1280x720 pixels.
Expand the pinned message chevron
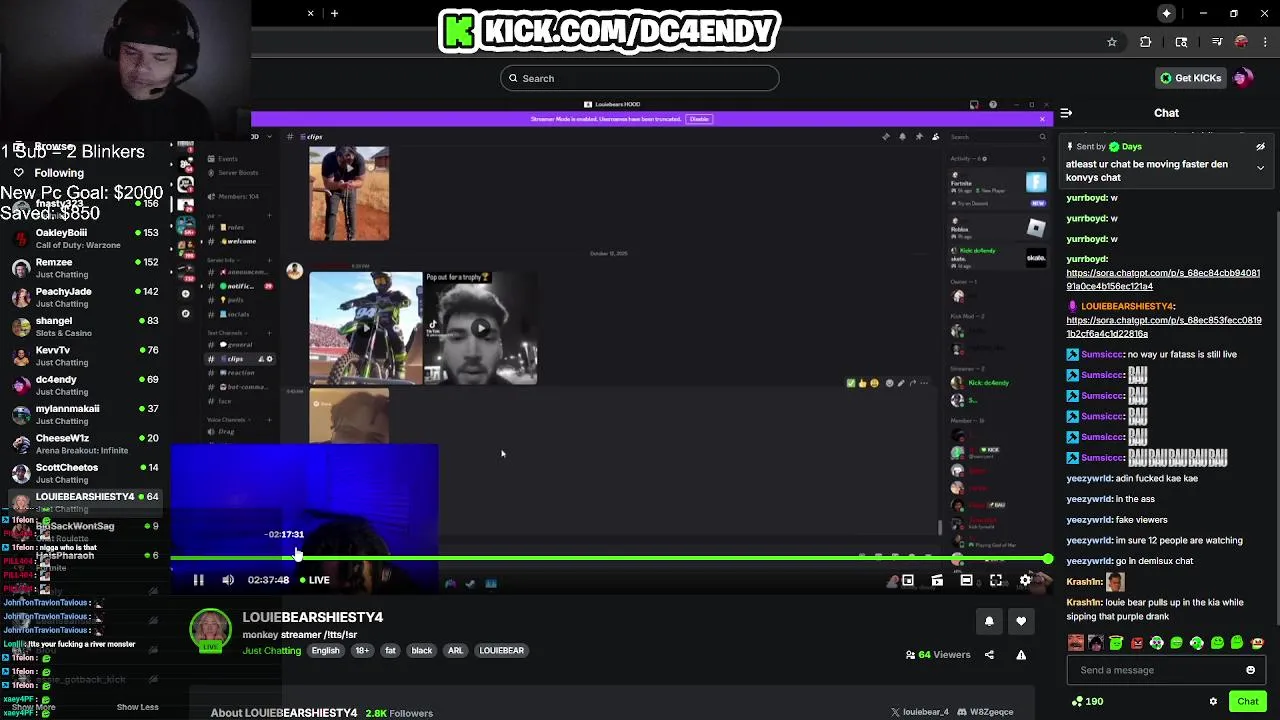click(x=1260, y=168)
